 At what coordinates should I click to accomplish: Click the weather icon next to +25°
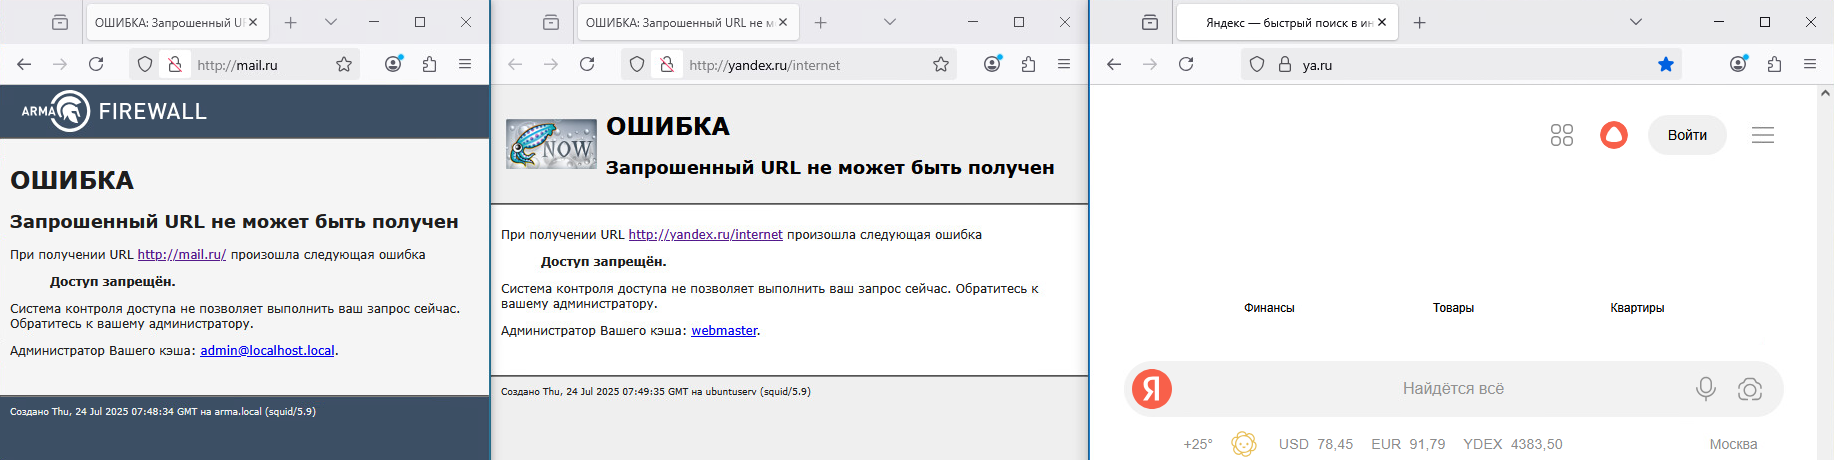[1243, 444]
